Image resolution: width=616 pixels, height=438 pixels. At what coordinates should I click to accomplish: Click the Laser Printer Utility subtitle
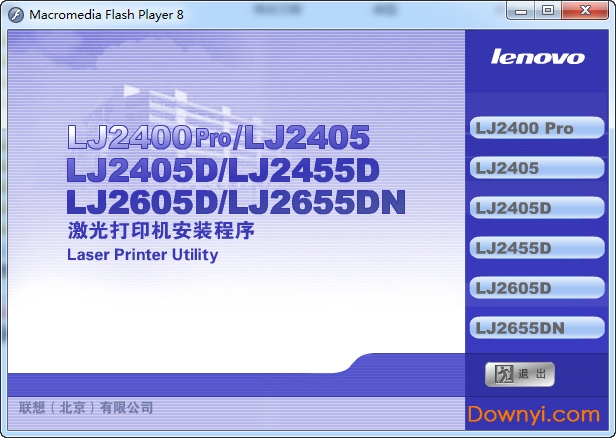(x=143, y=255)
